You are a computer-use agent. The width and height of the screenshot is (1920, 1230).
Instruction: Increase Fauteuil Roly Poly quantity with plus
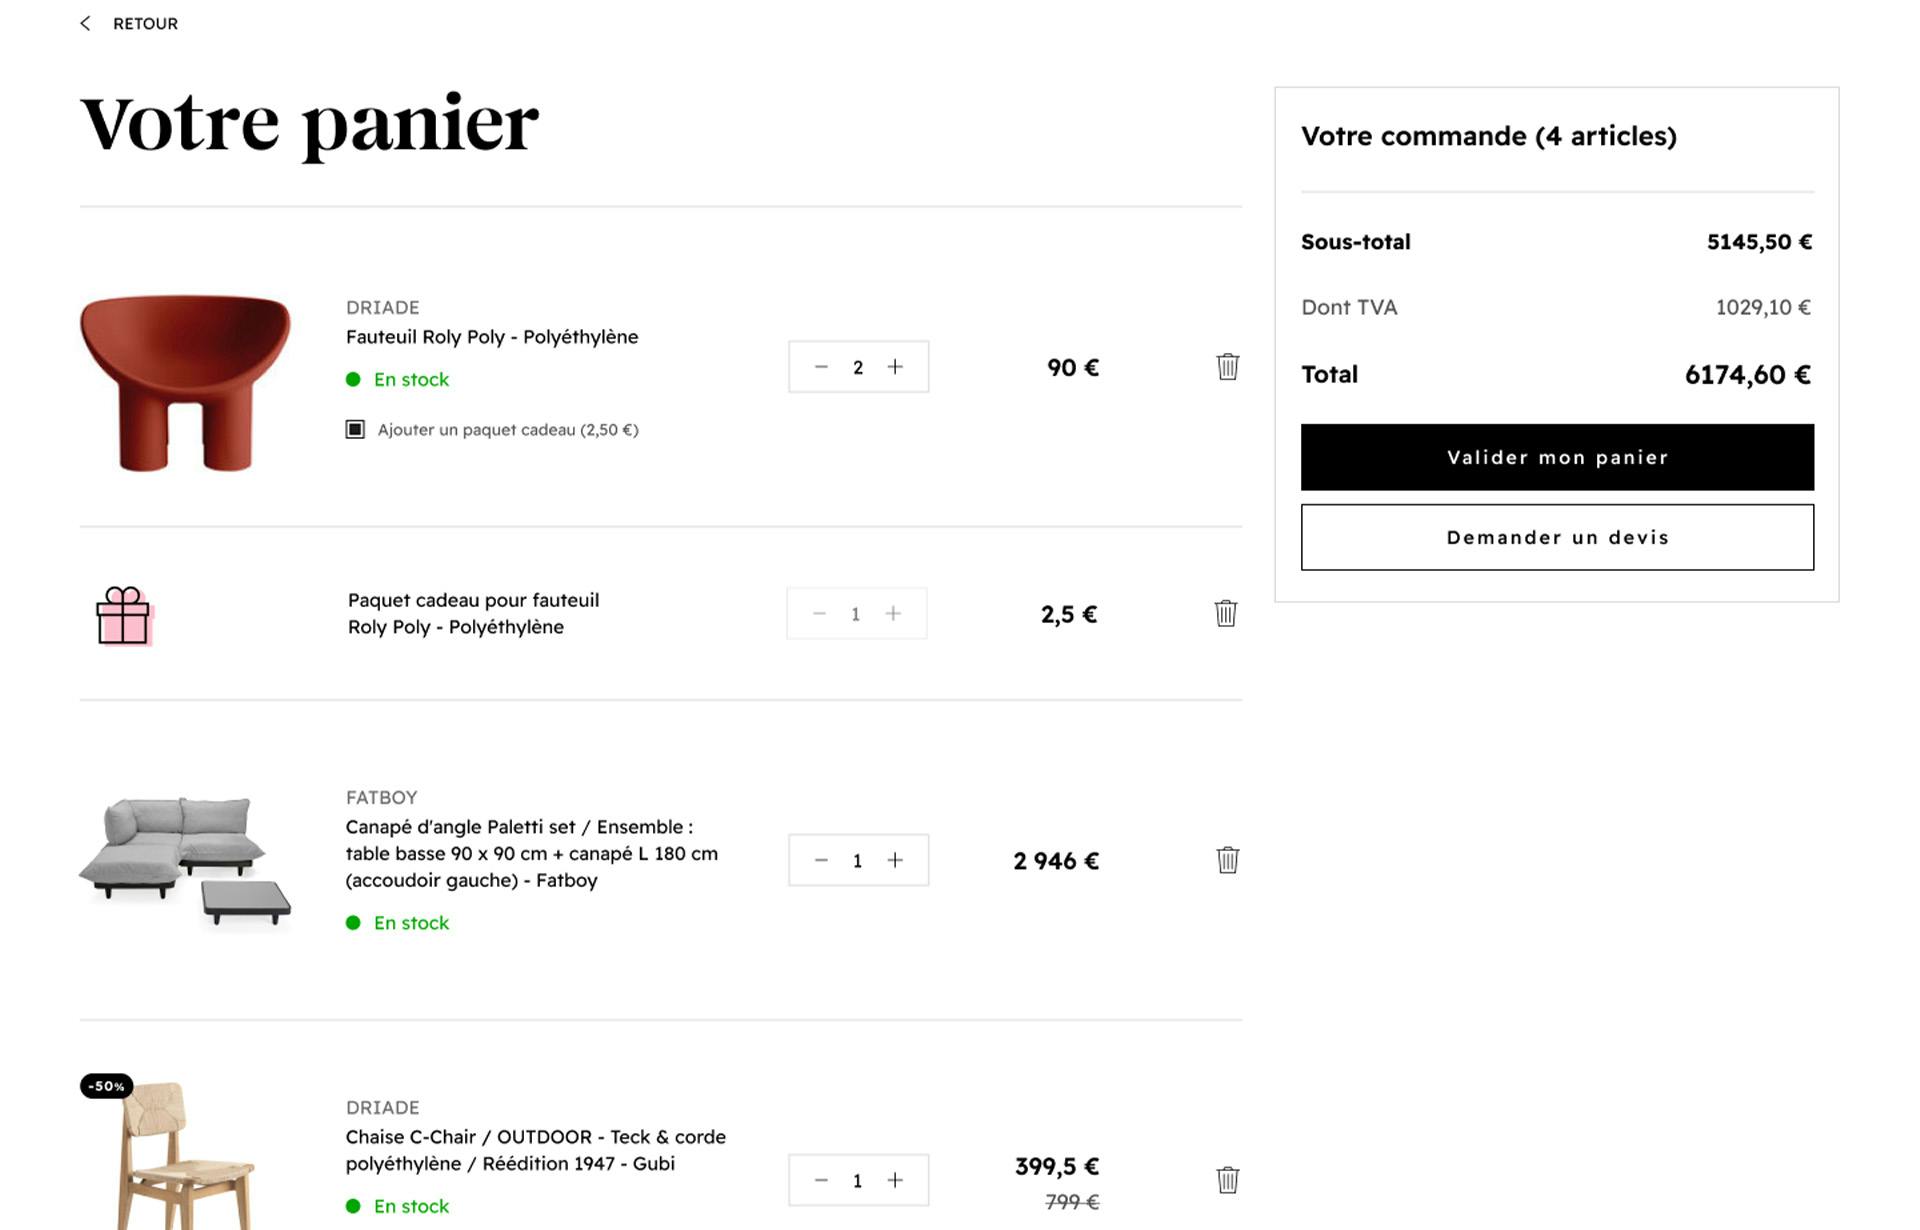[895, 367]
